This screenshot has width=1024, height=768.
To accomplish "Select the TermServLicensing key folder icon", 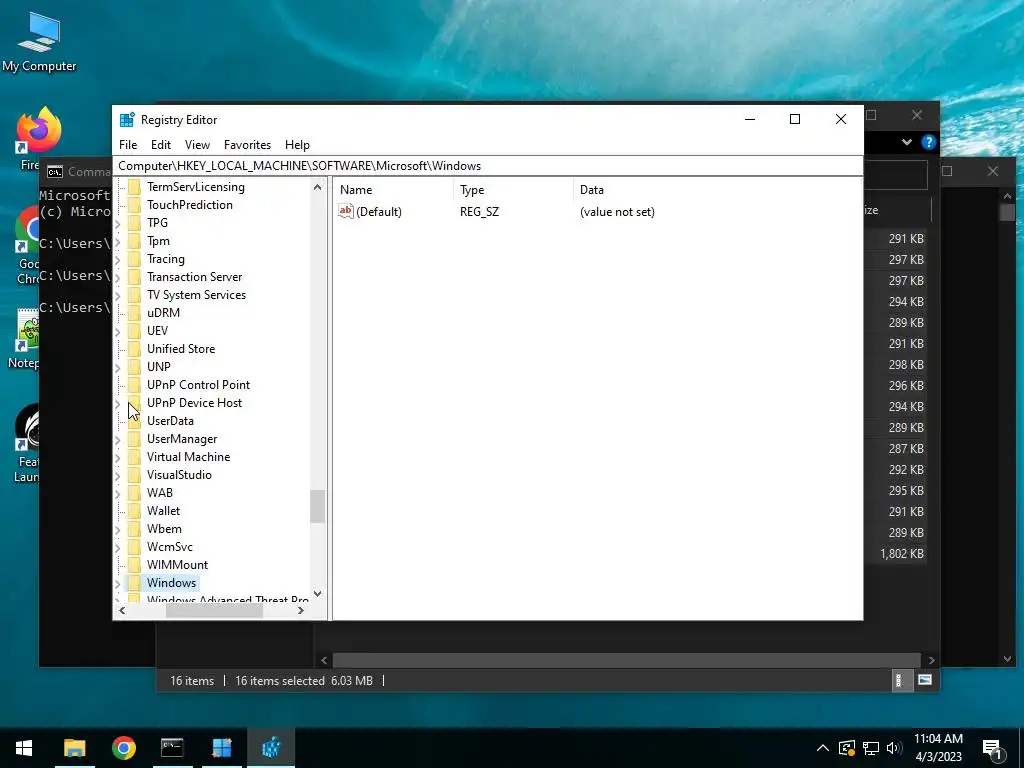I will (134, 187).
